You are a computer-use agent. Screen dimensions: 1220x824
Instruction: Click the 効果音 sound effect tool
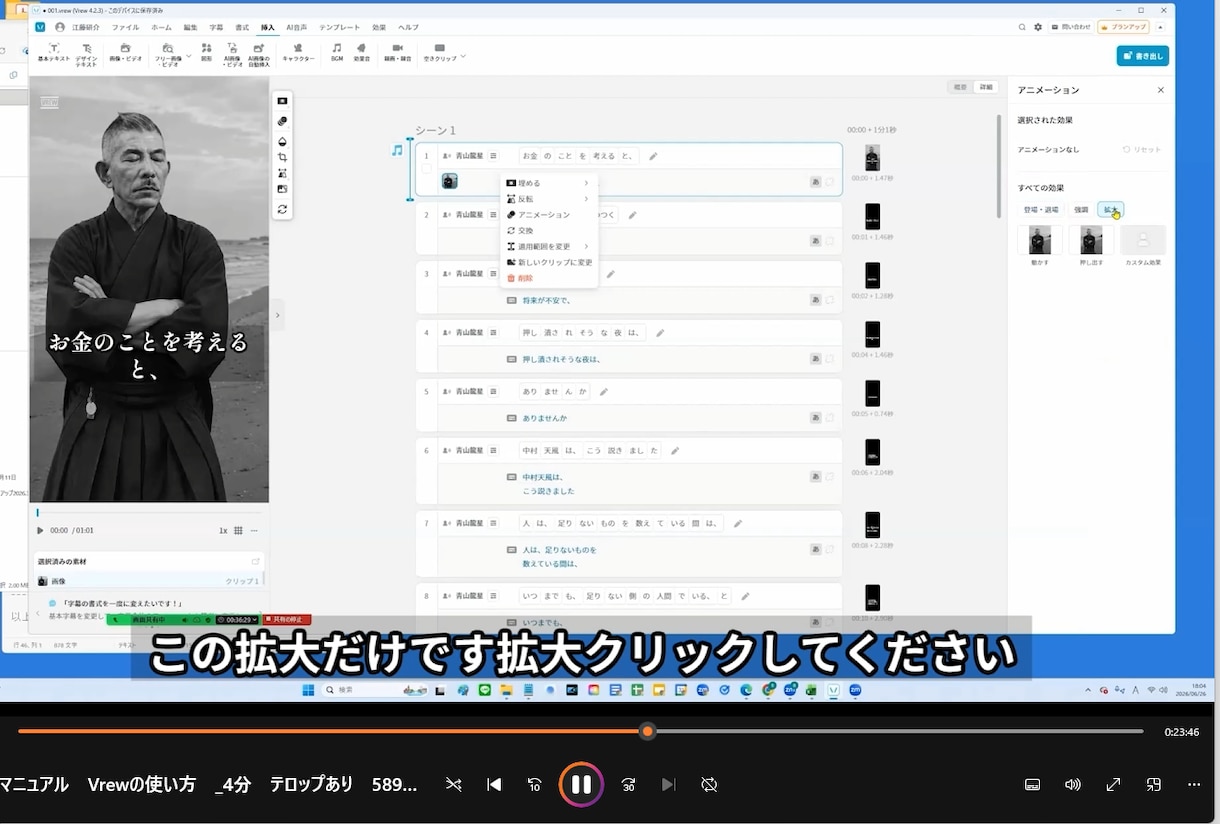(x=362, y=52)
